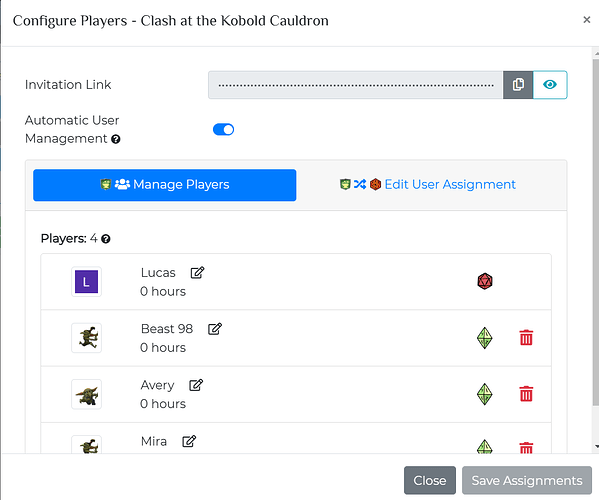Click Lucas's purple avatar thumbnail
Viewport: 599px width, 500px height.
[86, 282]
